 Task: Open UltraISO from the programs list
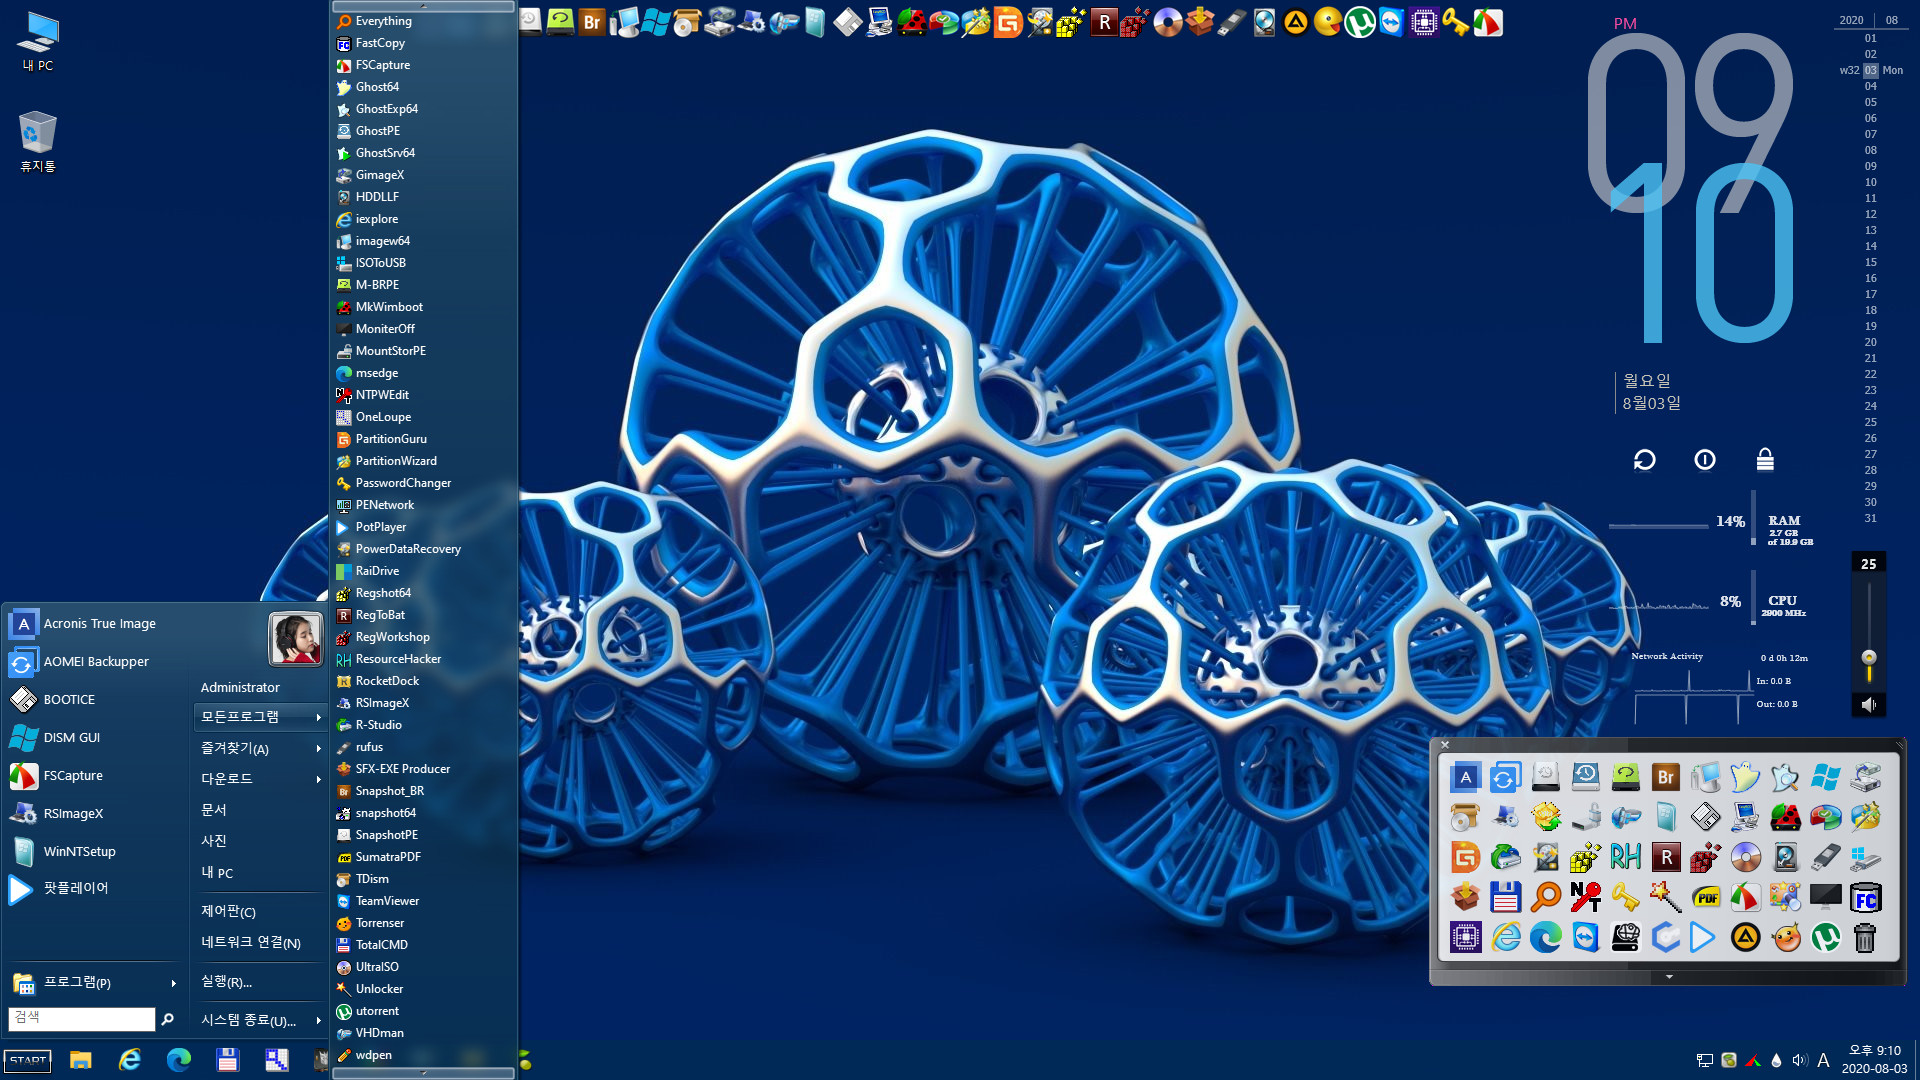pyautogui.click(x=424, y=967)
